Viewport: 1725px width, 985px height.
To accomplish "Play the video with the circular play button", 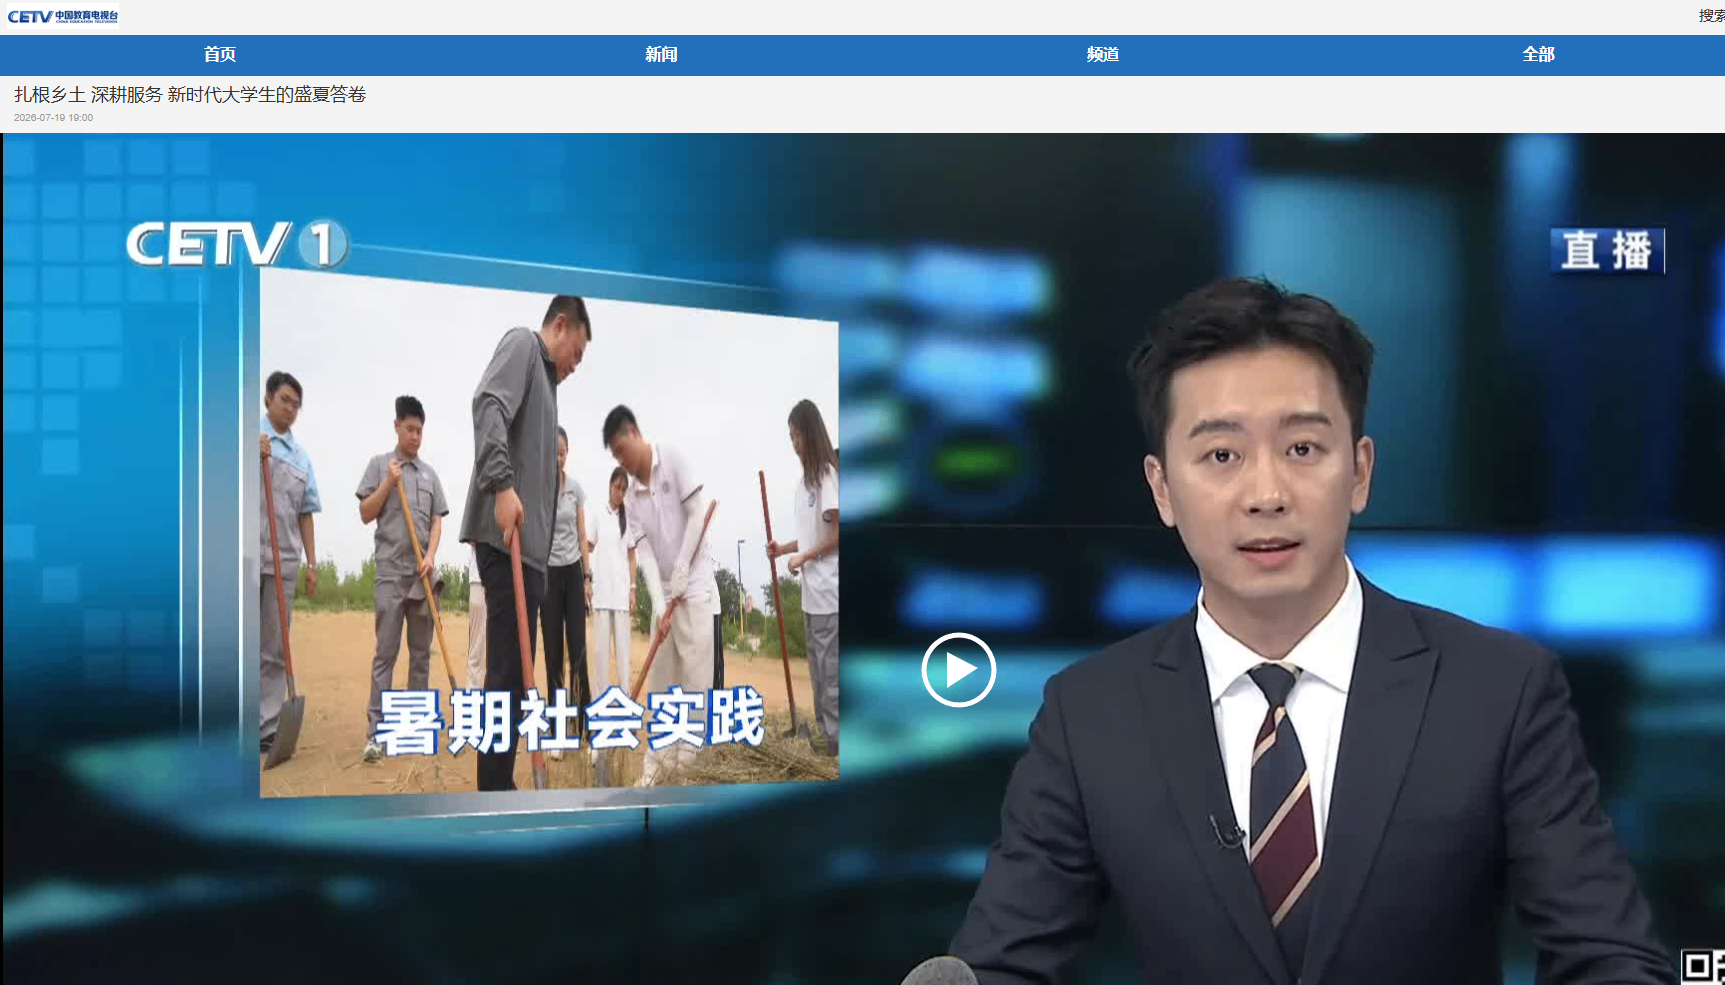I will [958, 670].
